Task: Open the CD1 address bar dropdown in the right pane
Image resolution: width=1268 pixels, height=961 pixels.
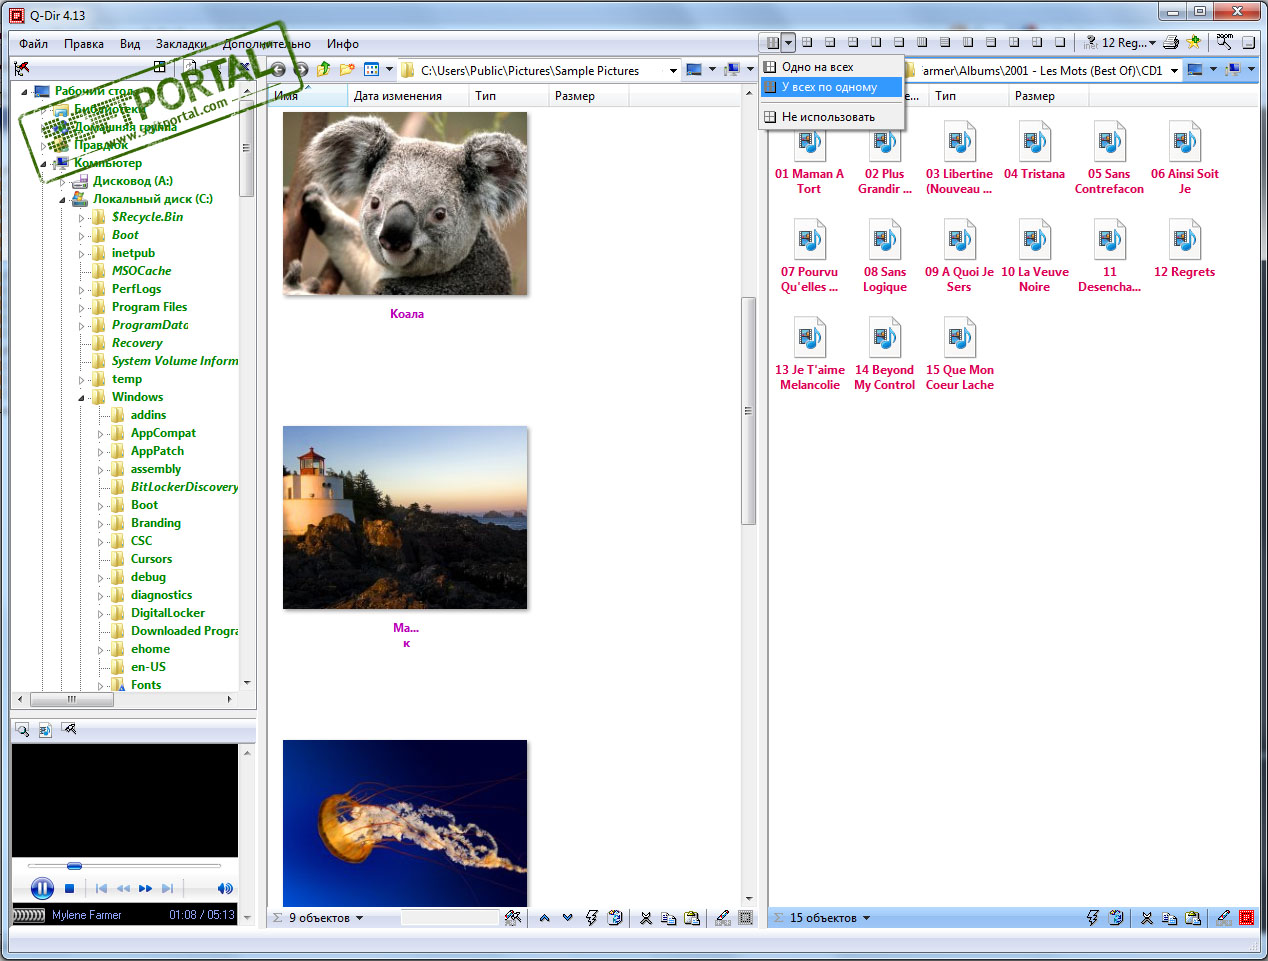Action: 1174,70
